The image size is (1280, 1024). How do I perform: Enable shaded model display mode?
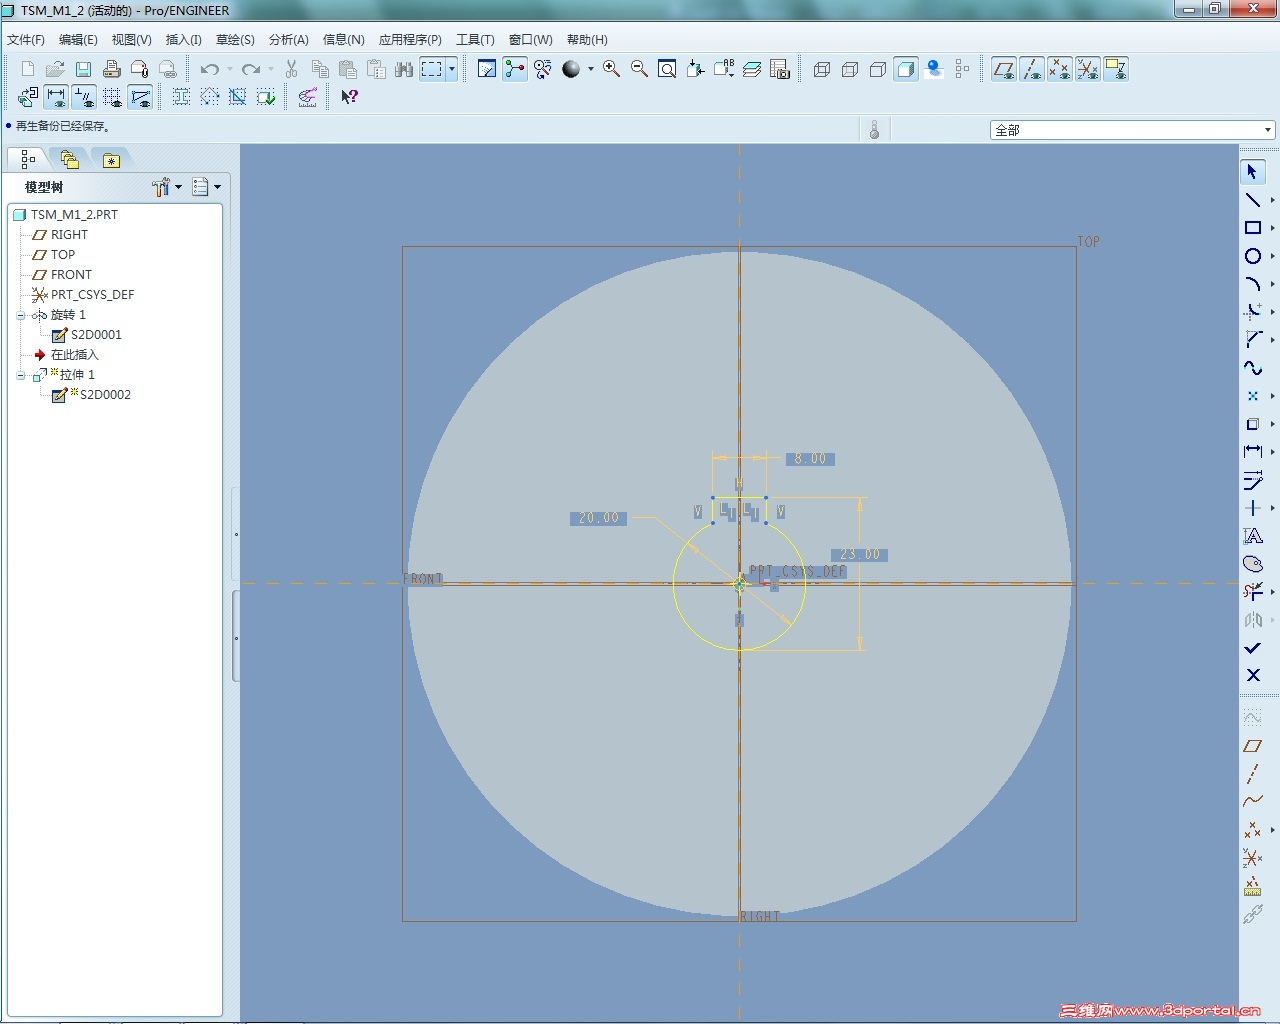click(x=906, y=69)
